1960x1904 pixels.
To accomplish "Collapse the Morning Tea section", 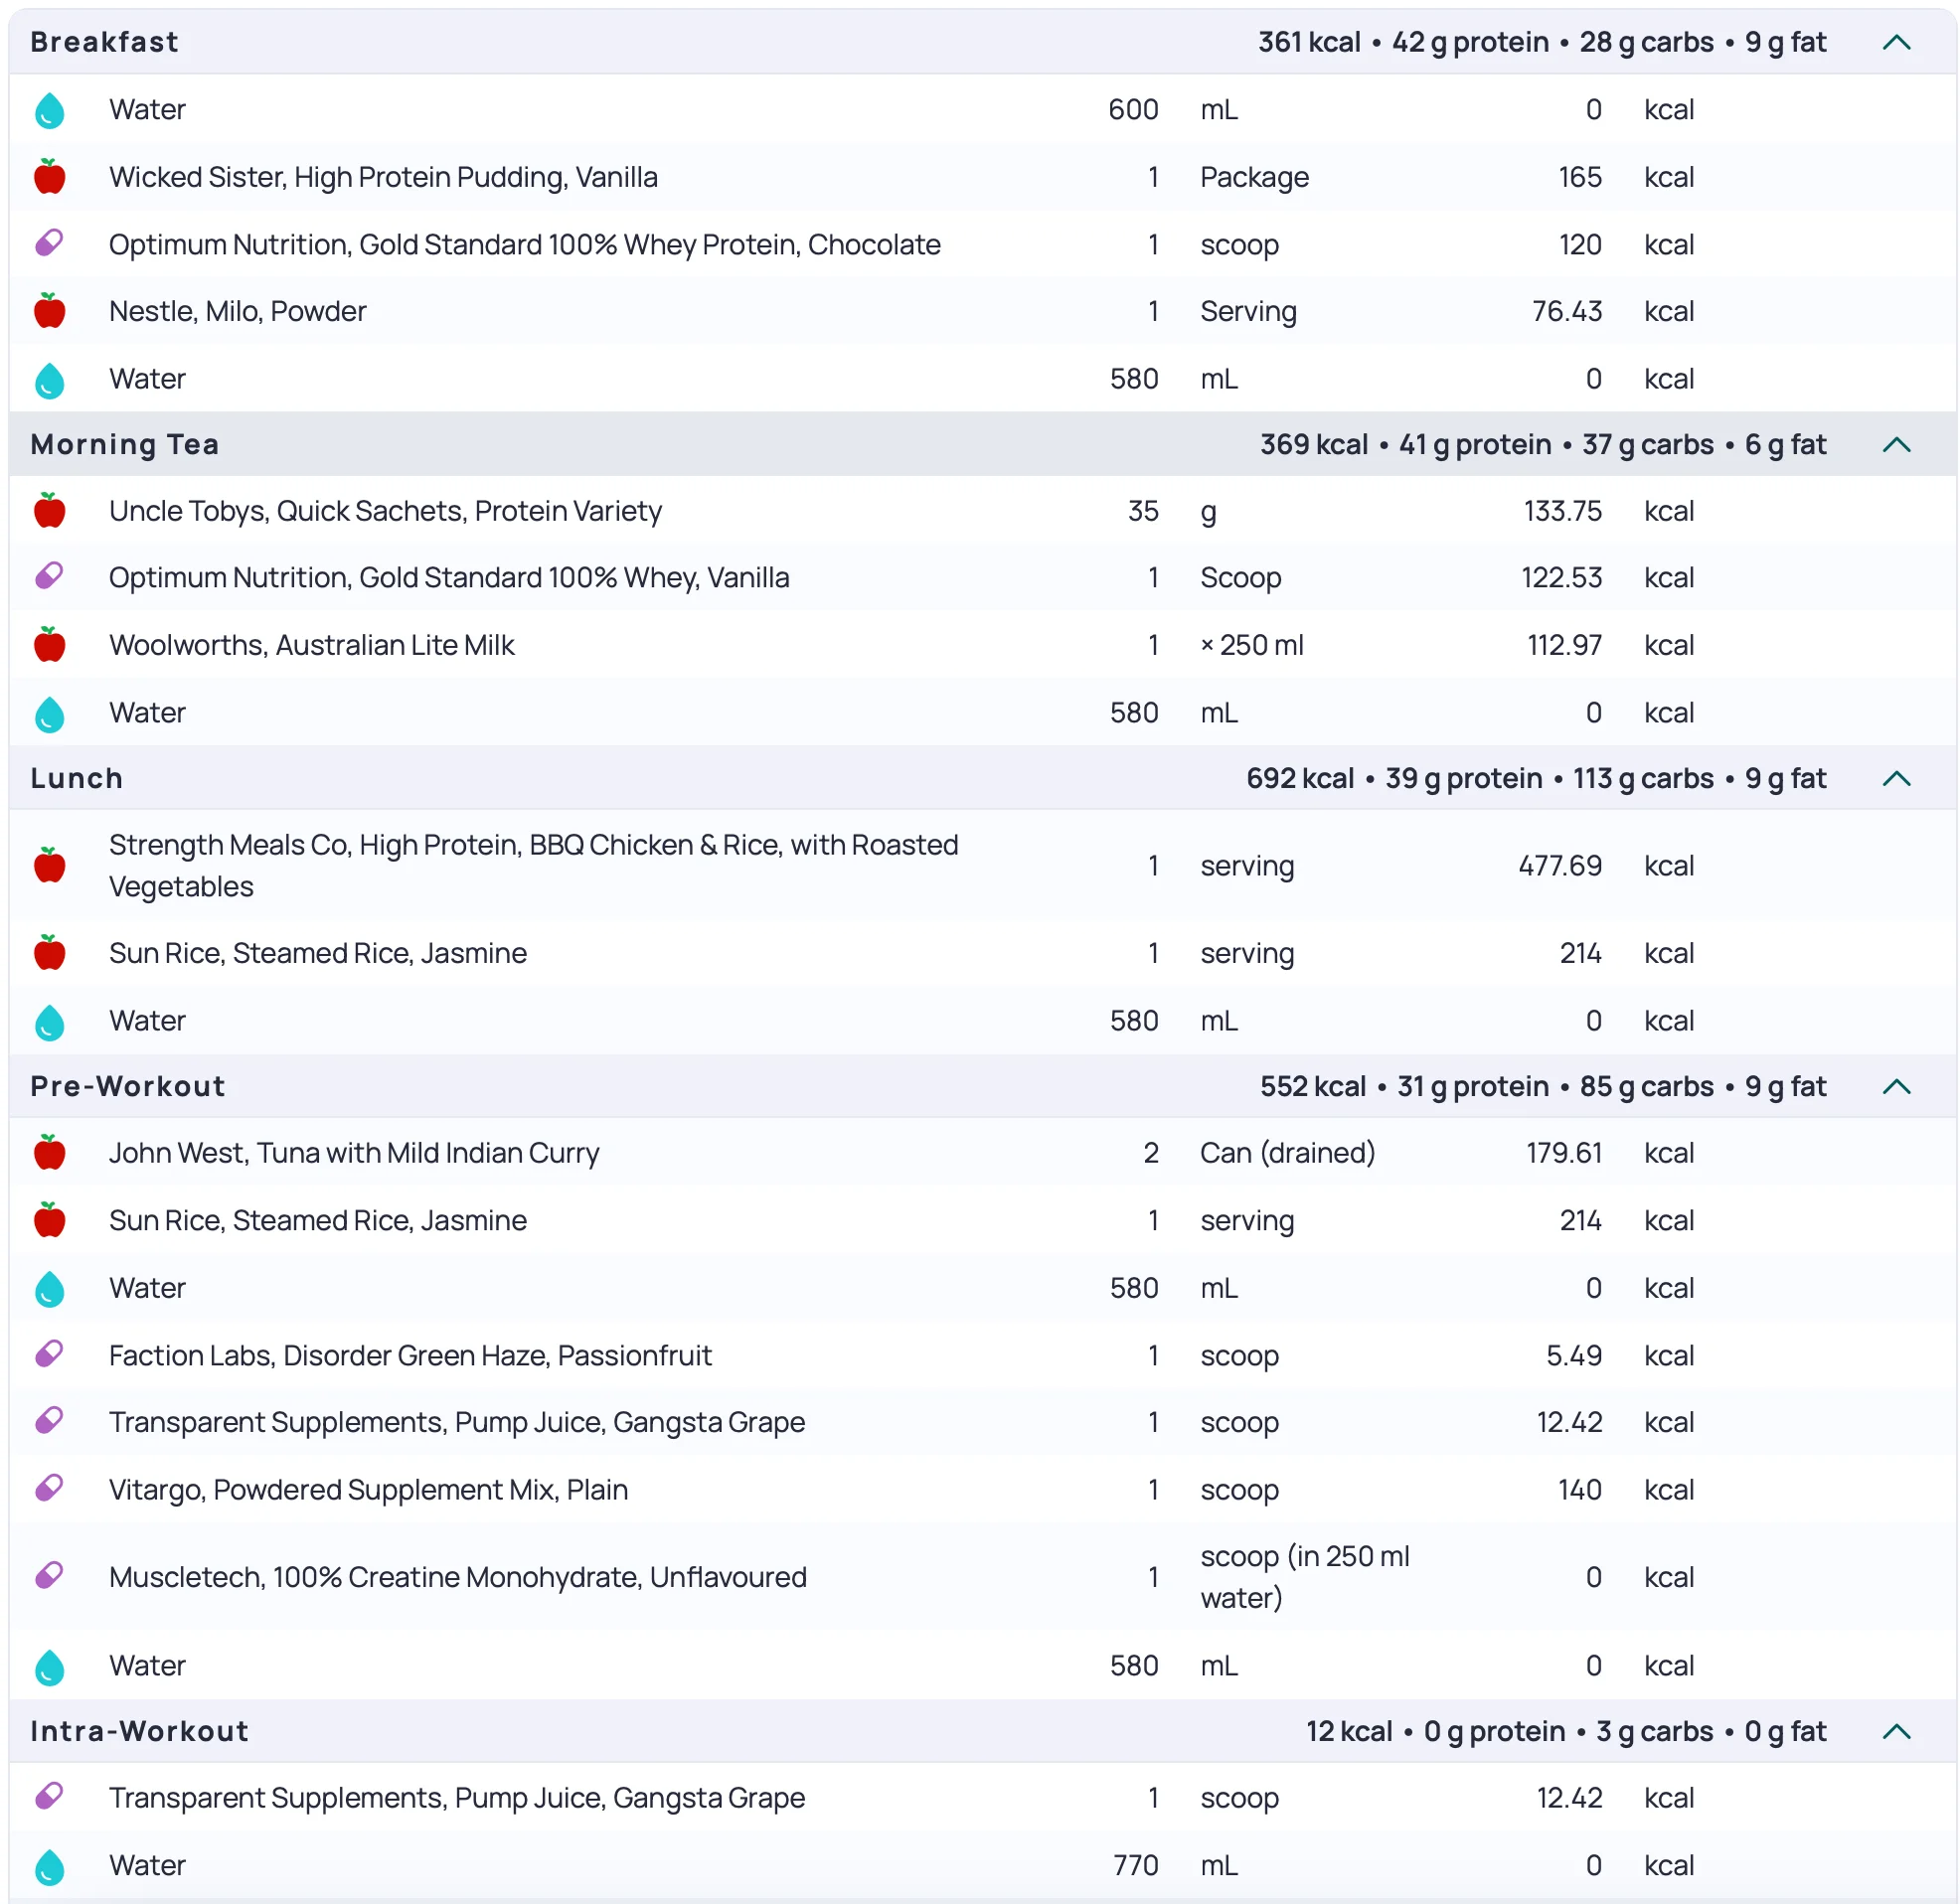I will [x=1896, y=445].
